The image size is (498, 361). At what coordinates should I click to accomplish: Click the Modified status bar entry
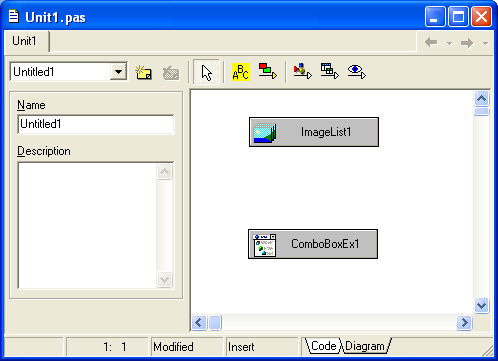tap(173, 347)
